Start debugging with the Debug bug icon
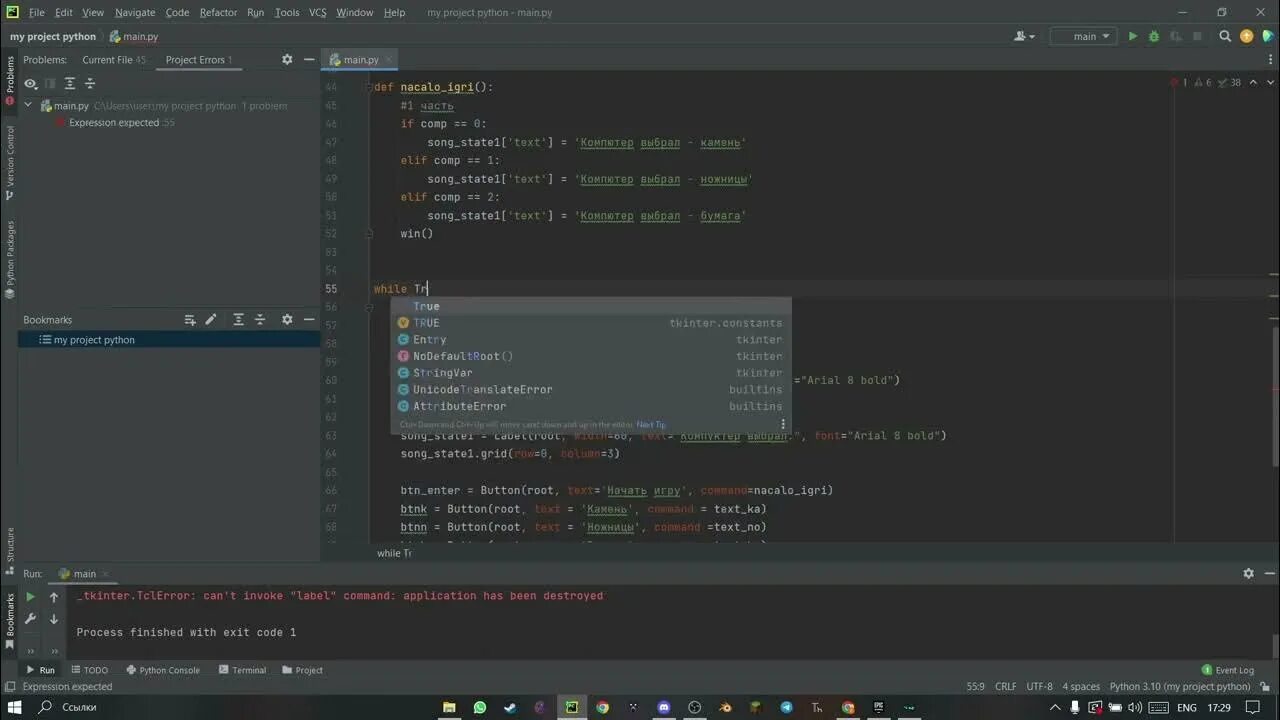This screenshot has width=1280, height=720. pos(1153,36)
